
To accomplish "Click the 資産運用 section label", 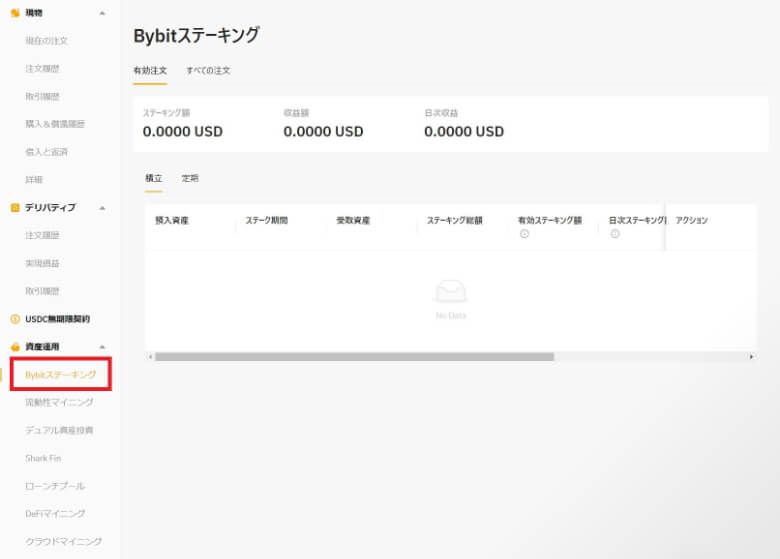I will point(42,347).
